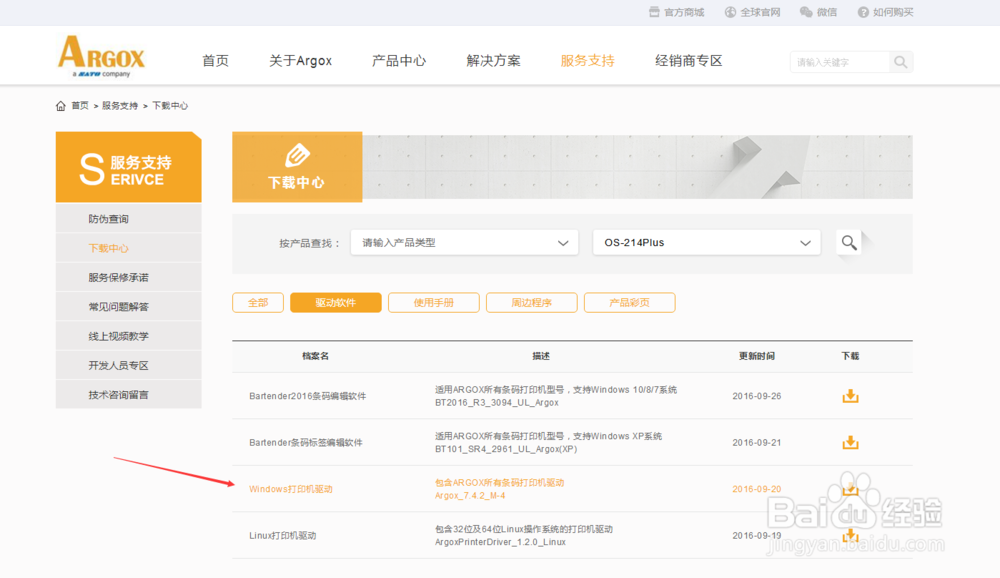Select the 使用手册 filter tab
Screen dimensions: 1000x578
[434, 302]
